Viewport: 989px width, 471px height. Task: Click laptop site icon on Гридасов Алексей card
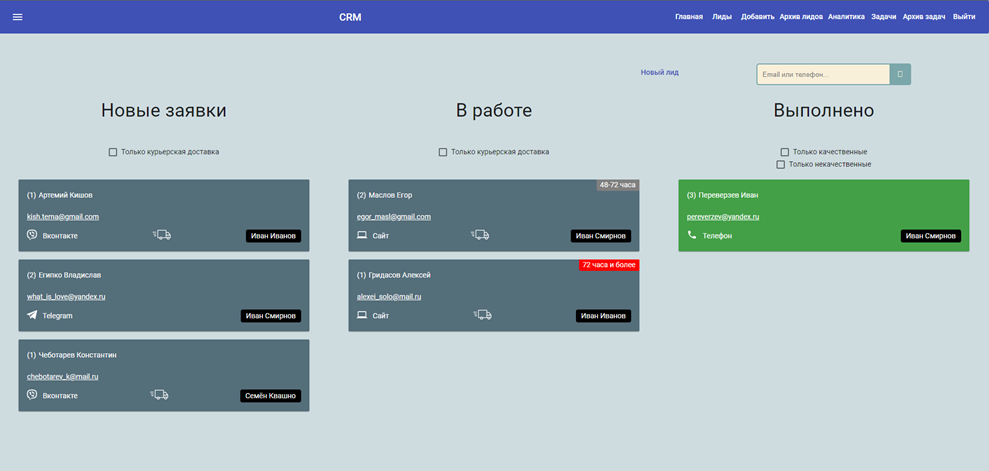coord(362,315)
